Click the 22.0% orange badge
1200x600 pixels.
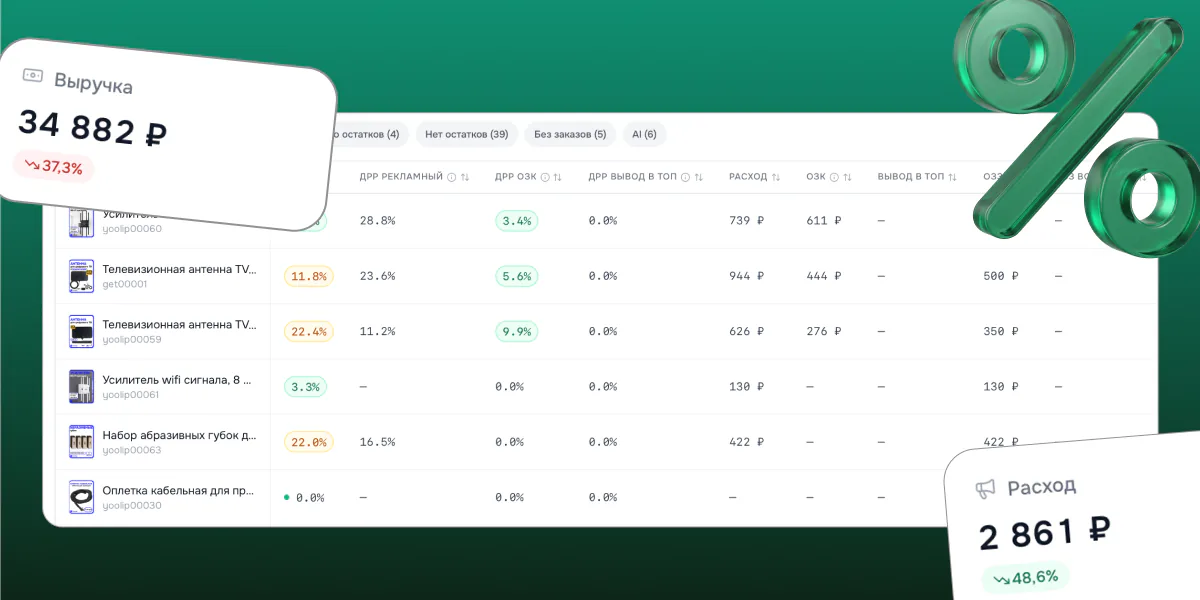point(309,442)
